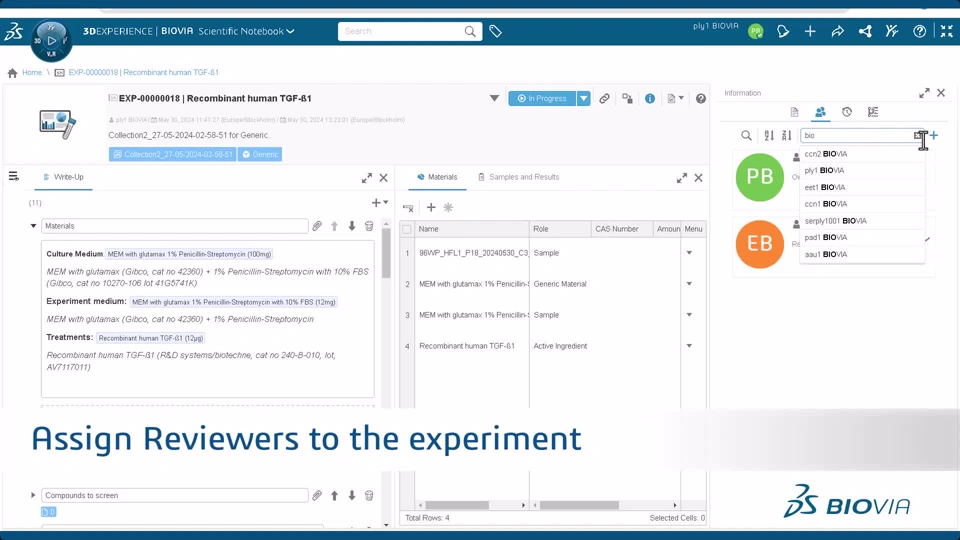Select ccn2 BIOVIA from suggestions

pyautogui.click(x=862, y=154)
